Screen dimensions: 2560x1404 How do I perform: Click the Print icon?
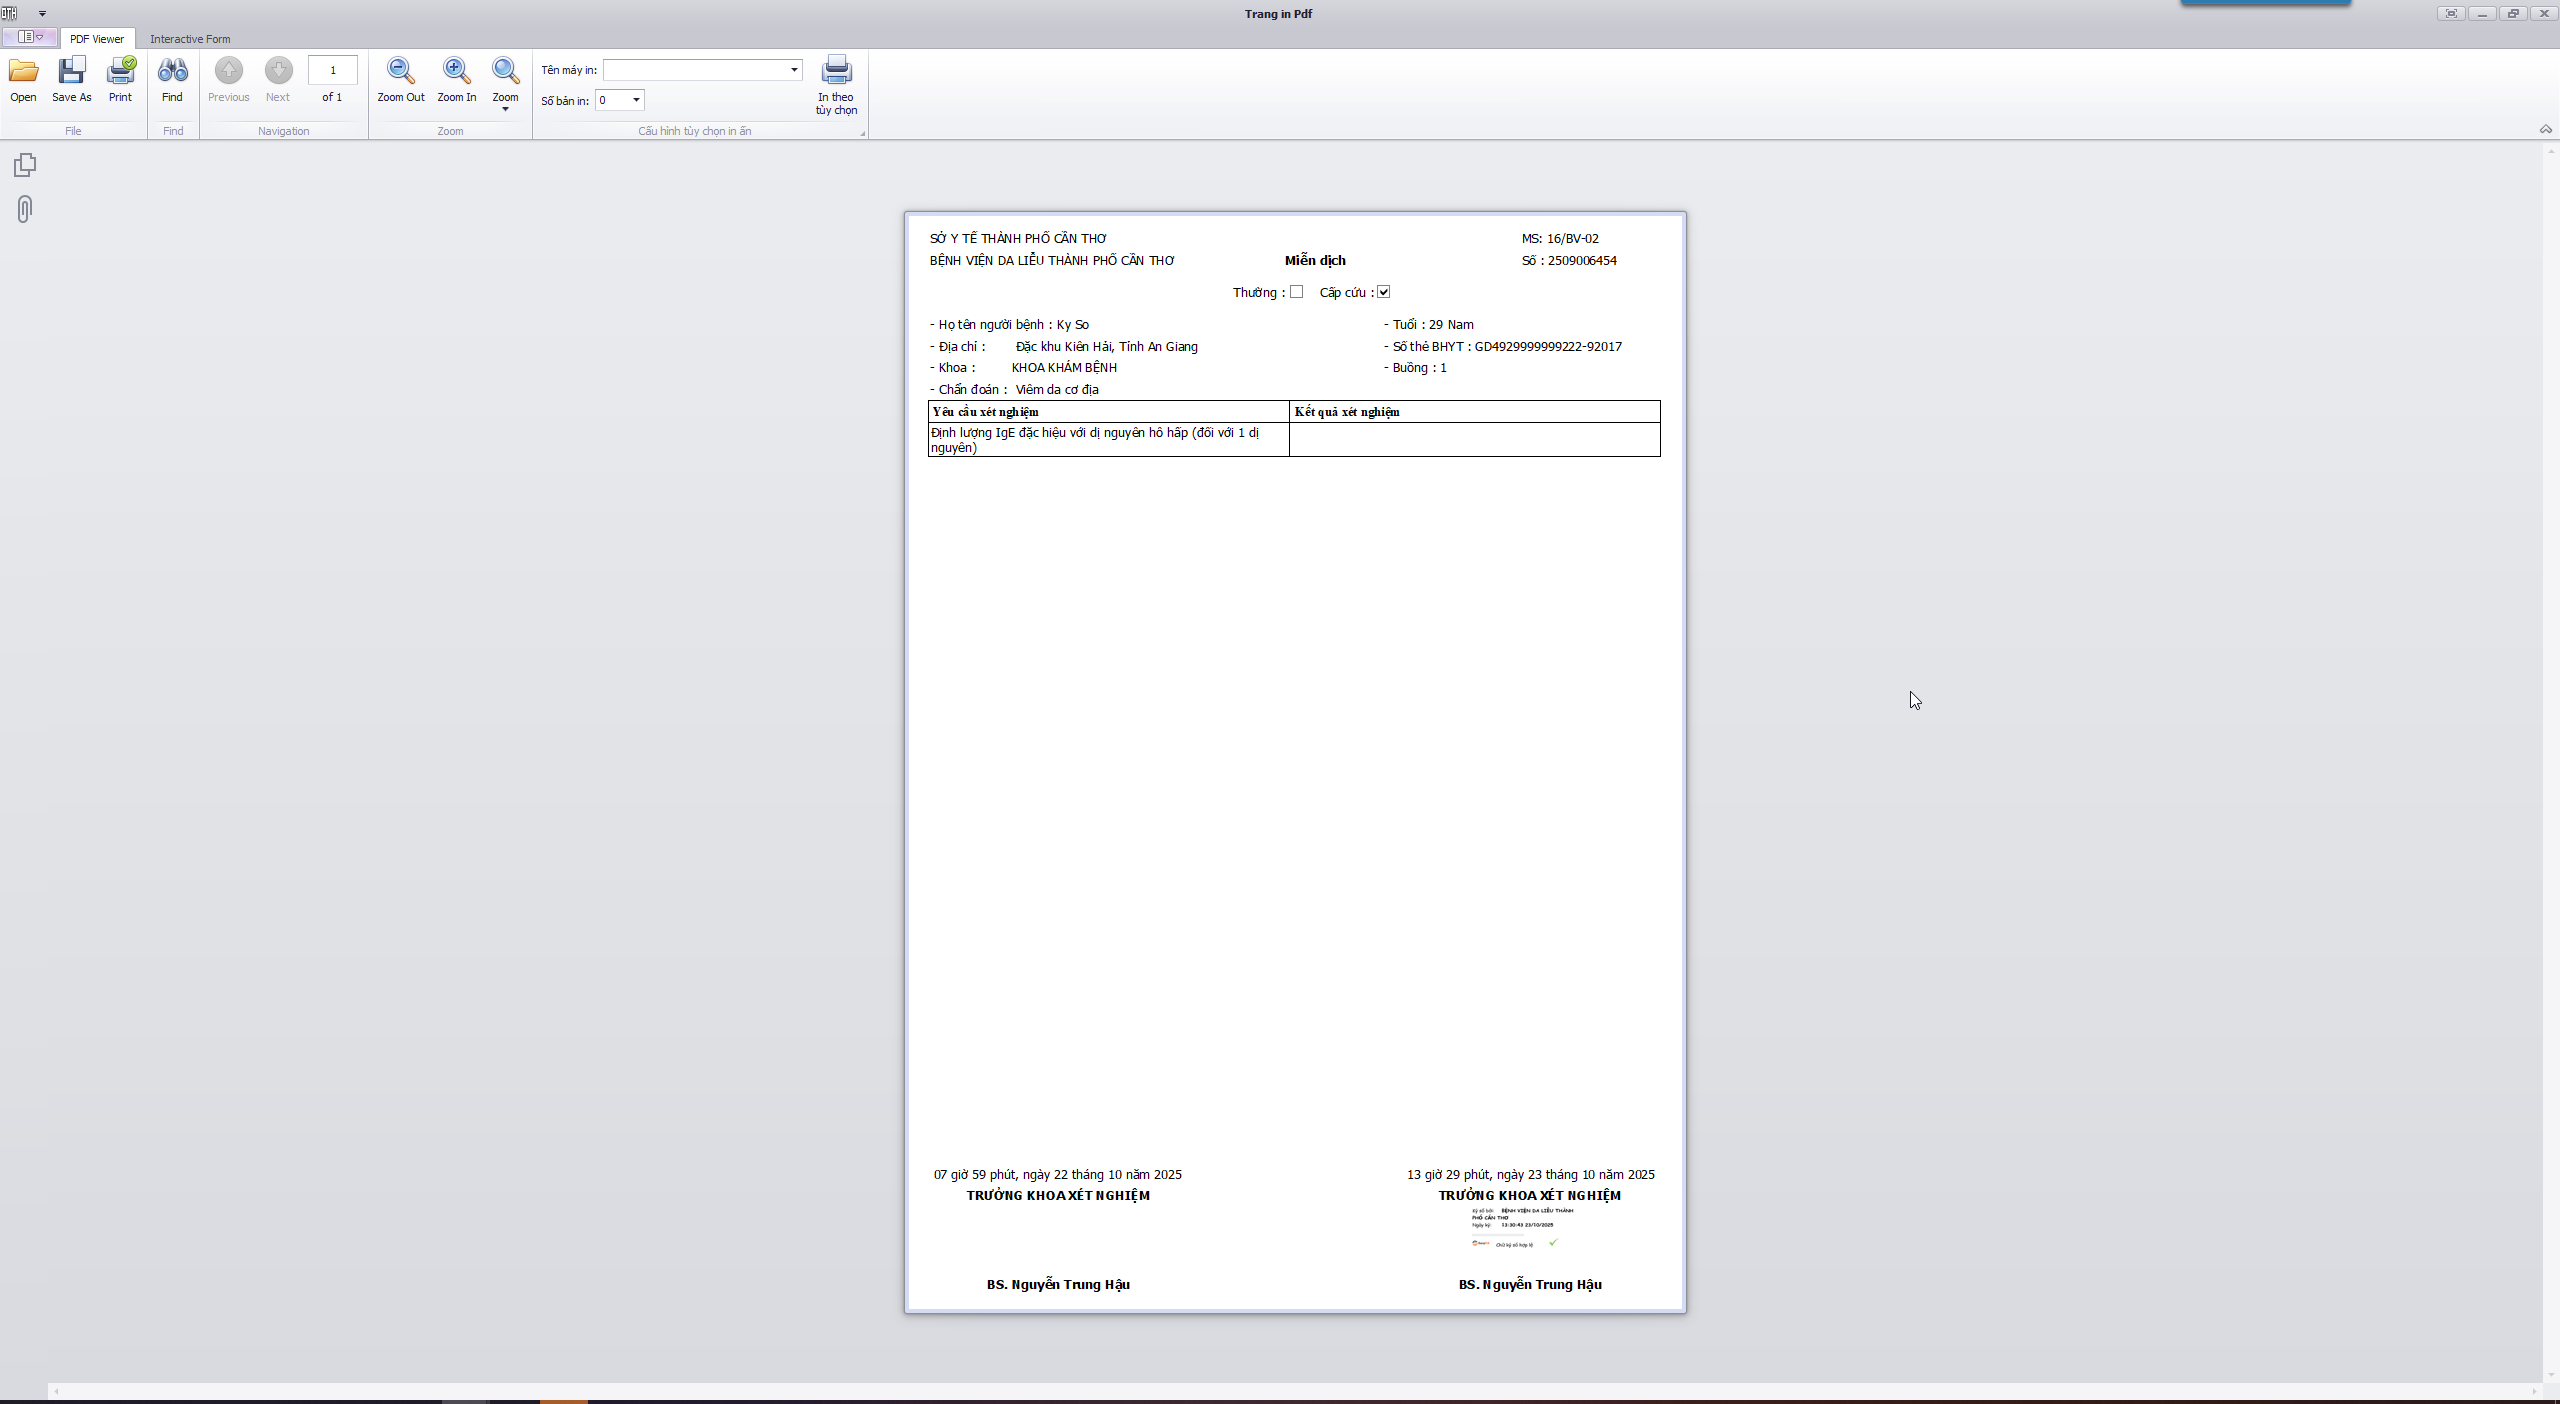(x=120, y=71)
